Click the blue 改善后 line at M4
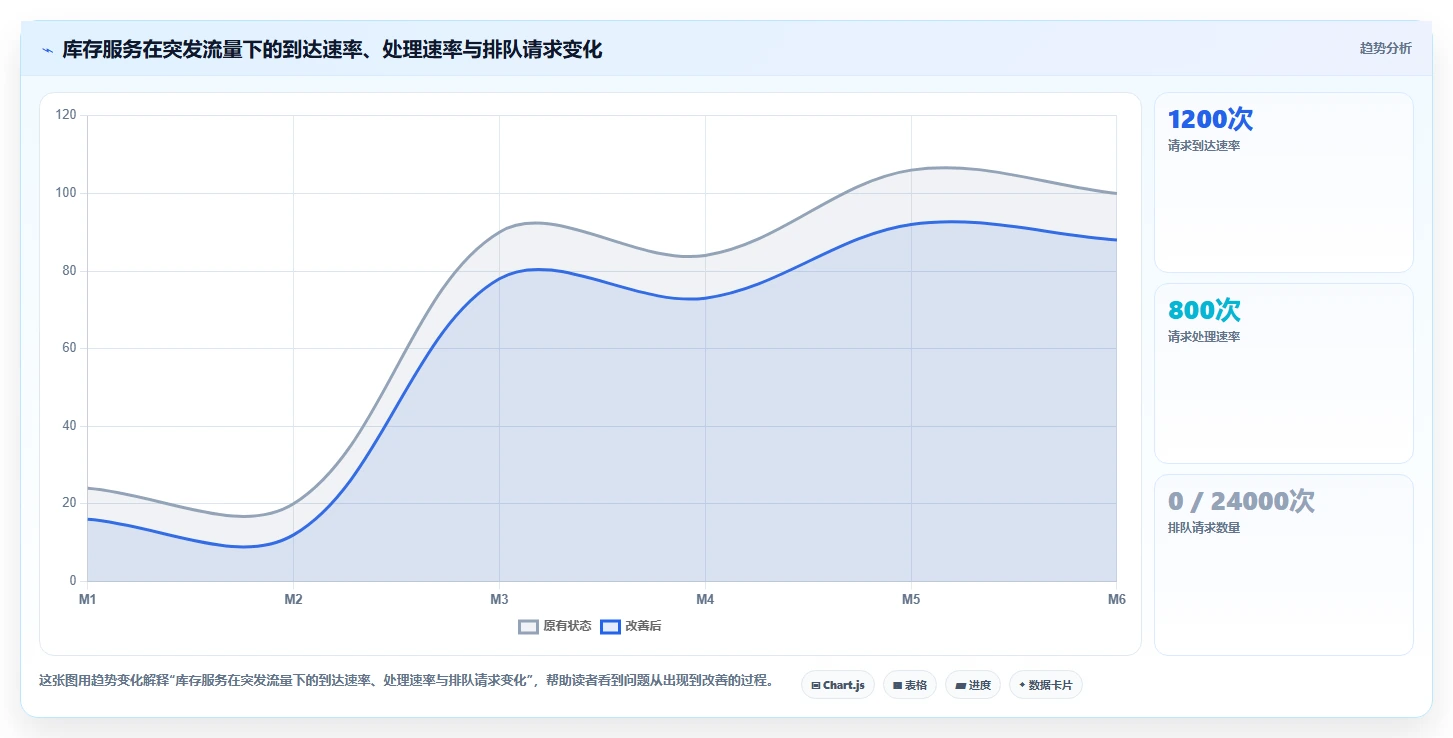This screenshot has width=1453, height=738. click(705, 298)
